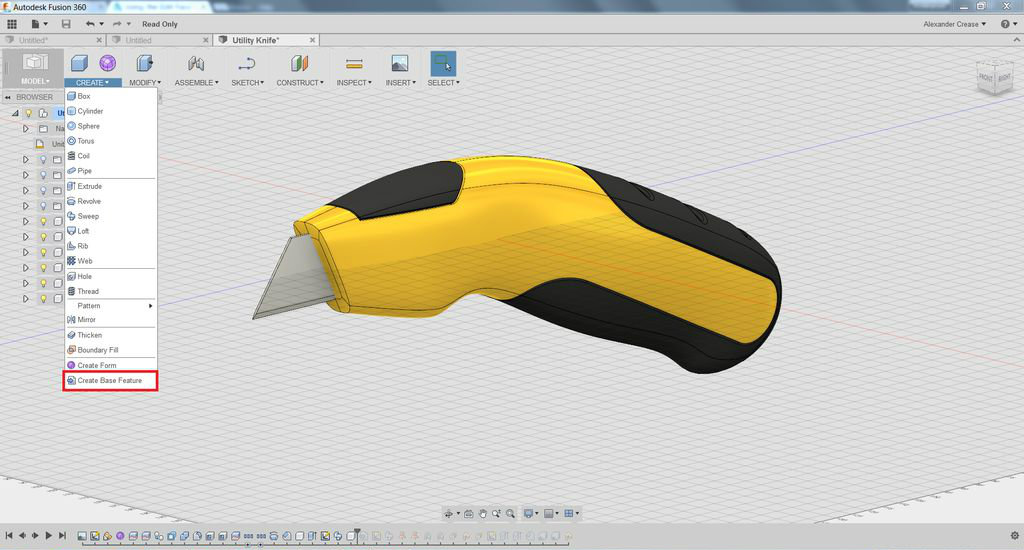The image size is (1024, 550).
Task: Click the first timeline feature icon
Action: 82,536
